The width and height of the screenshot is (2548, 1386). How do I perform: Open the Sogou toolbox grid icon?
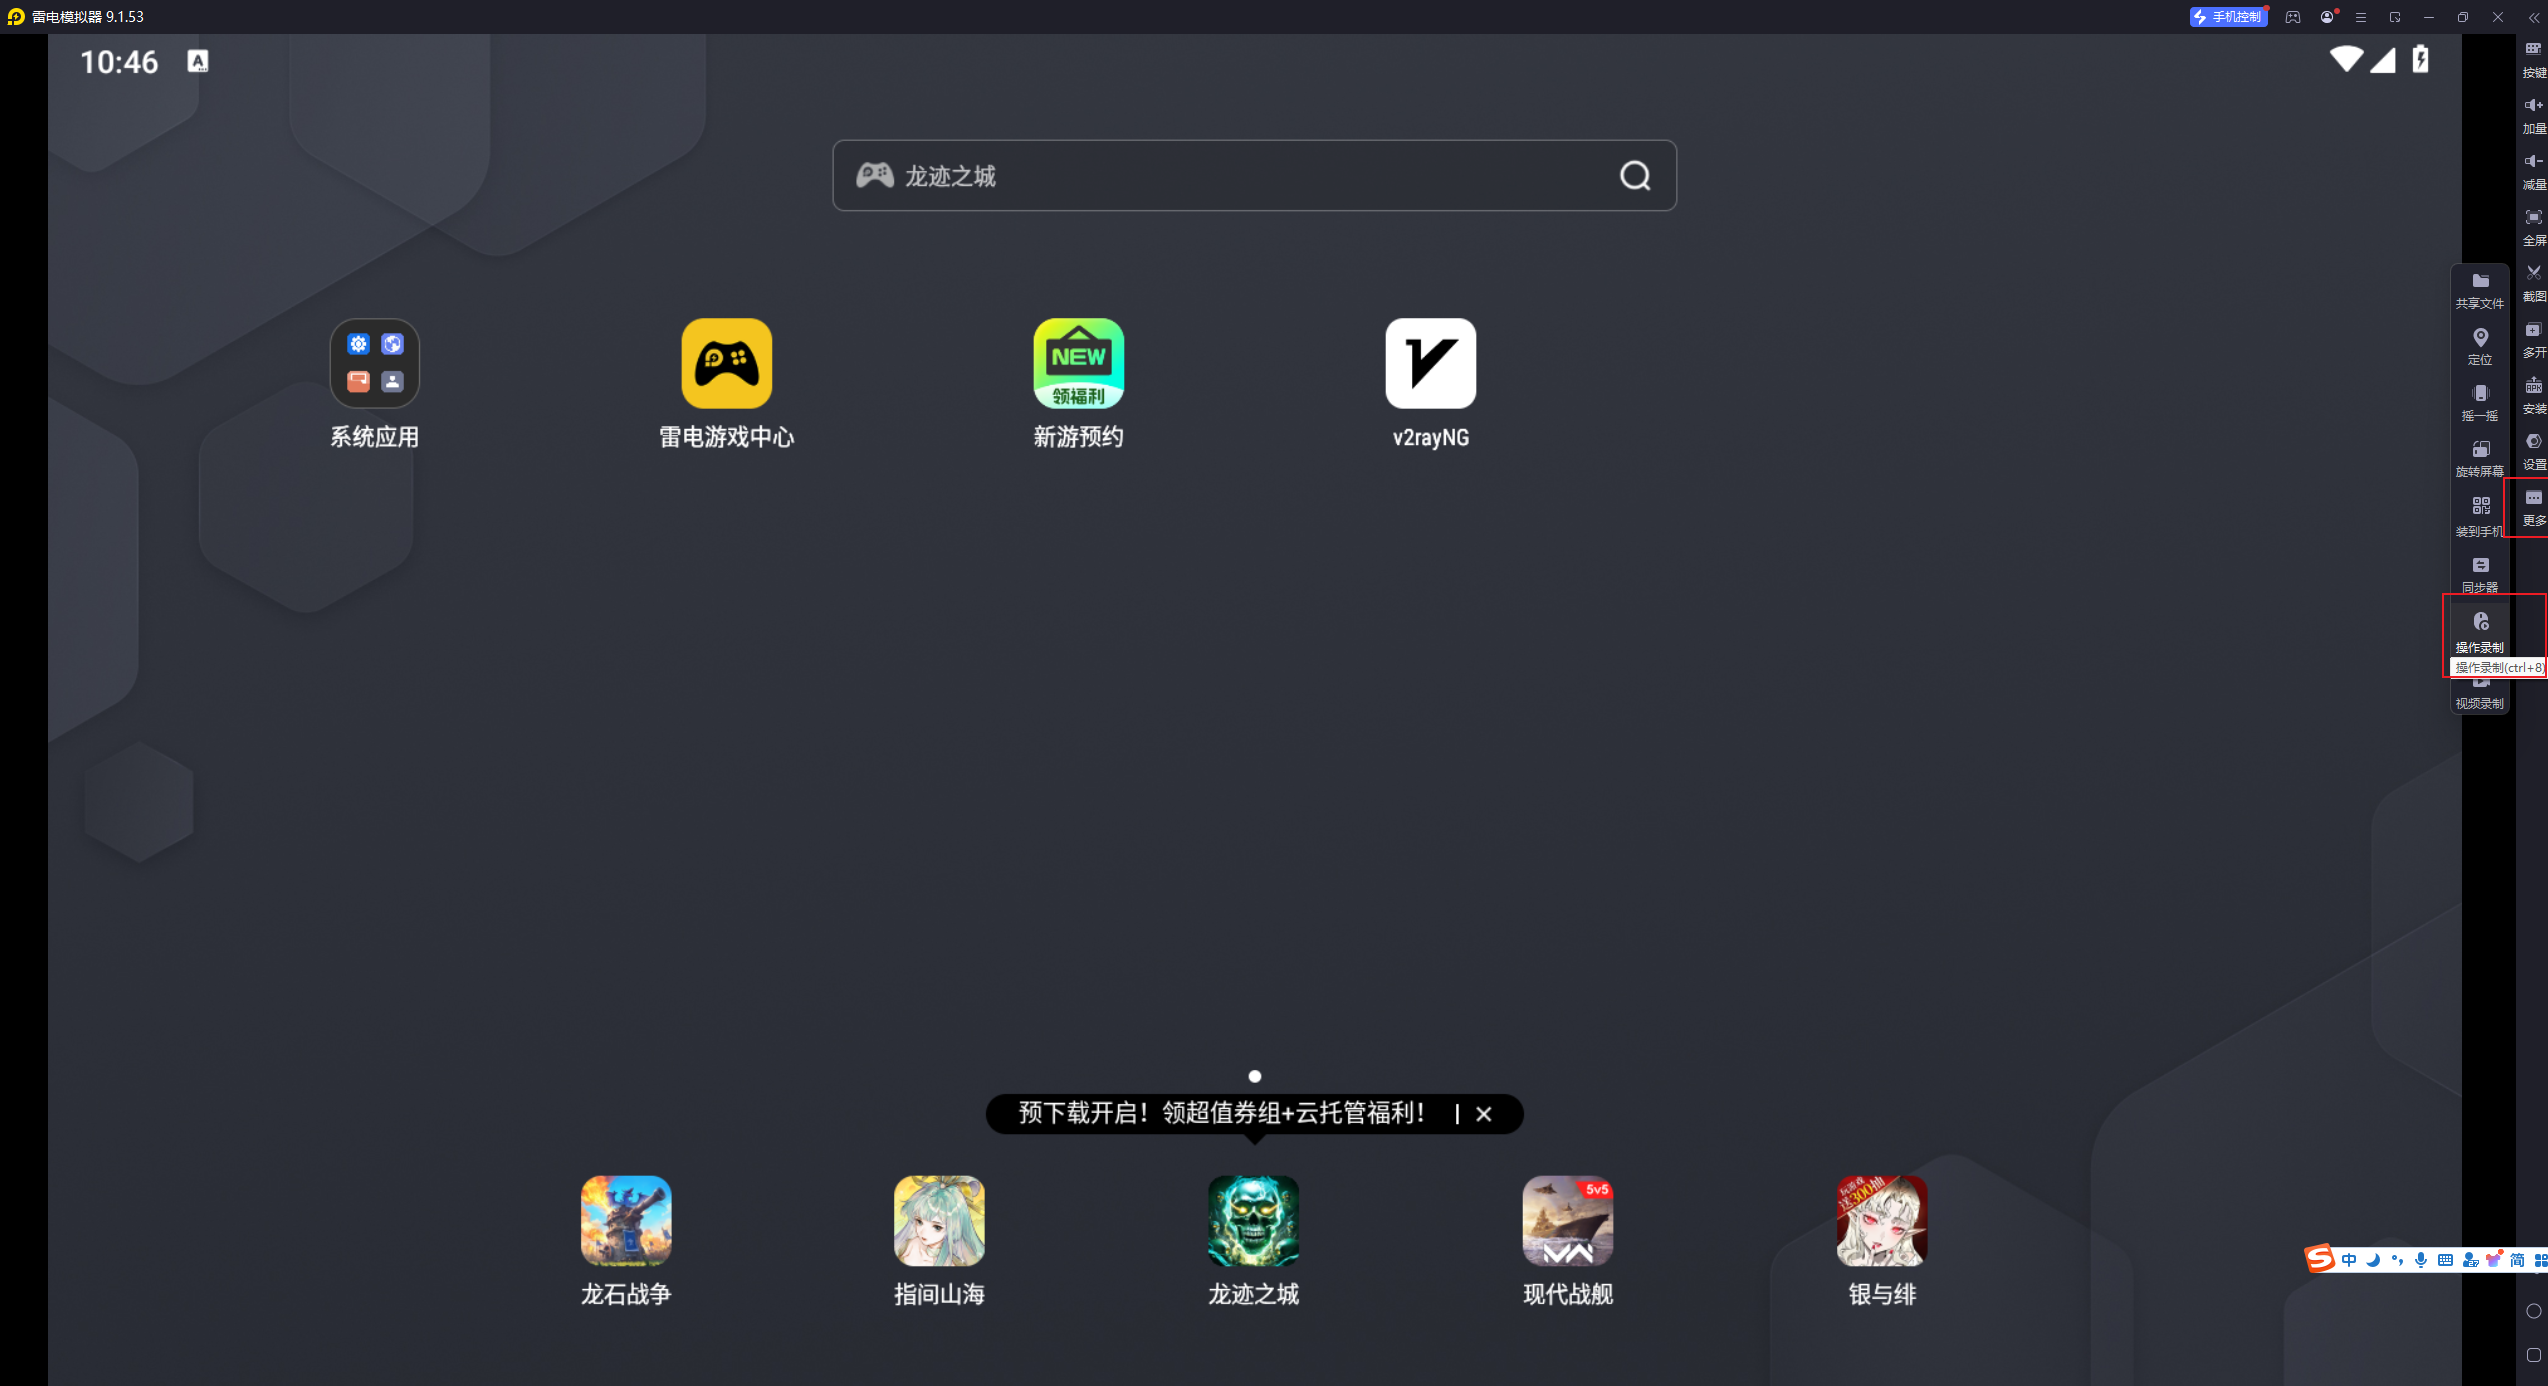2540,1260
